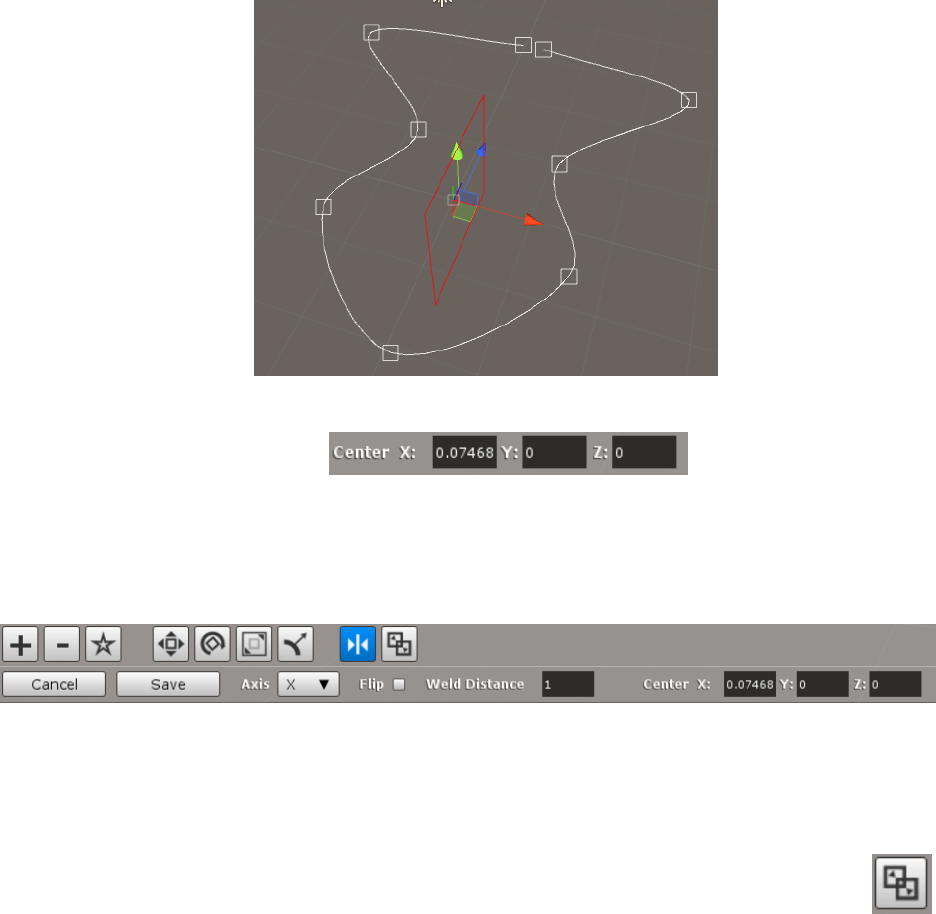Click the large overlapping squares icon at the bottom right
The width and height of the screenshot is (936, 914).
pos(901,882)
